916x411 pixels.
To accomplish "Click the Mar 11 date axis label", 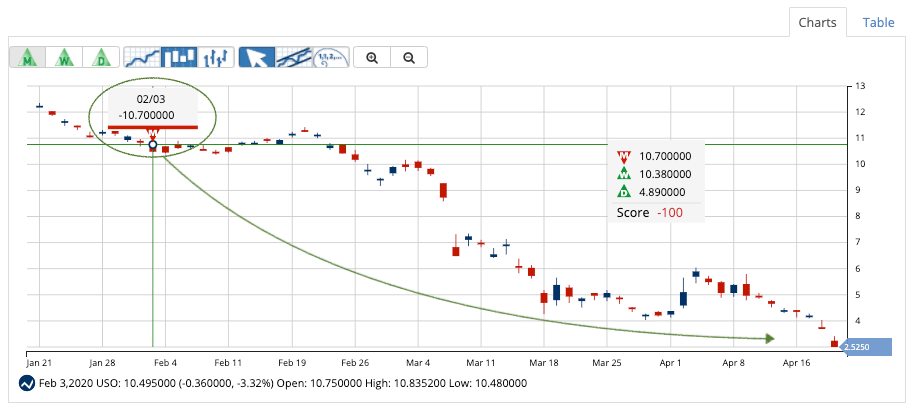I will tap(481, 363).
